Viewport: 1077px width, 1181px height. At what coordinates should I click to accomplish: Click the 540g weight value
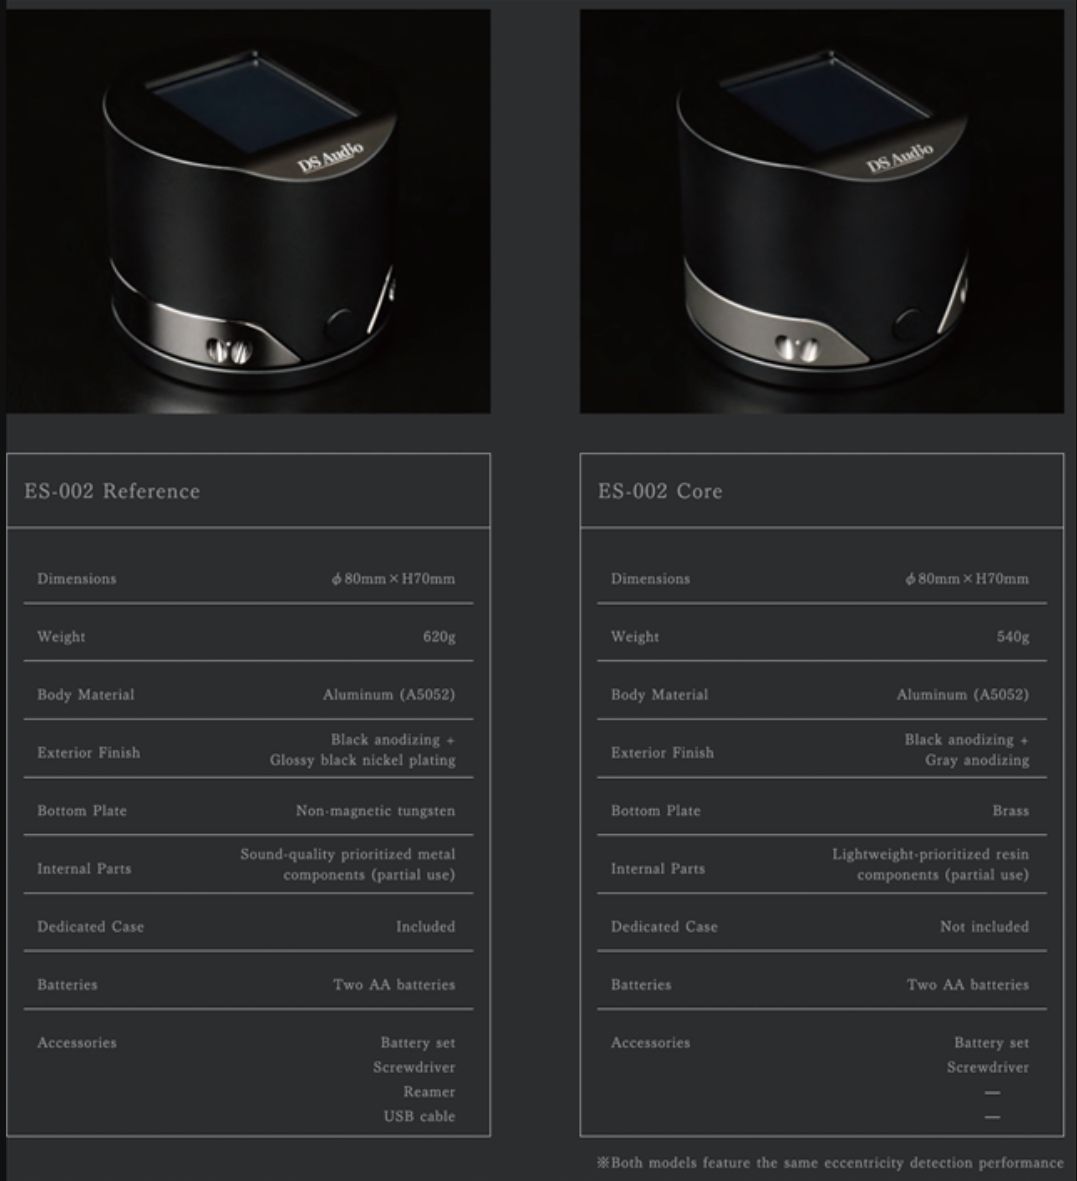[x=1013, y=636]
